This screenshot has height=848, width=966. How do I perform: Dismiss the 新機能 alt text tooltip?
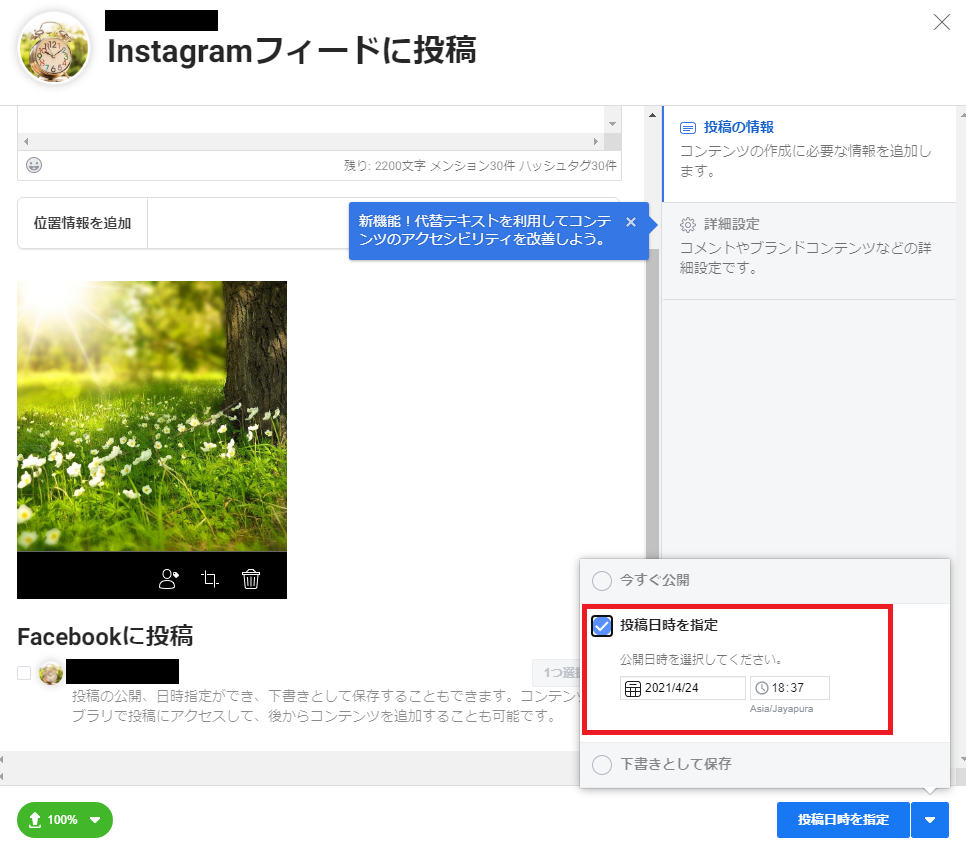click(x=631, y=222)
